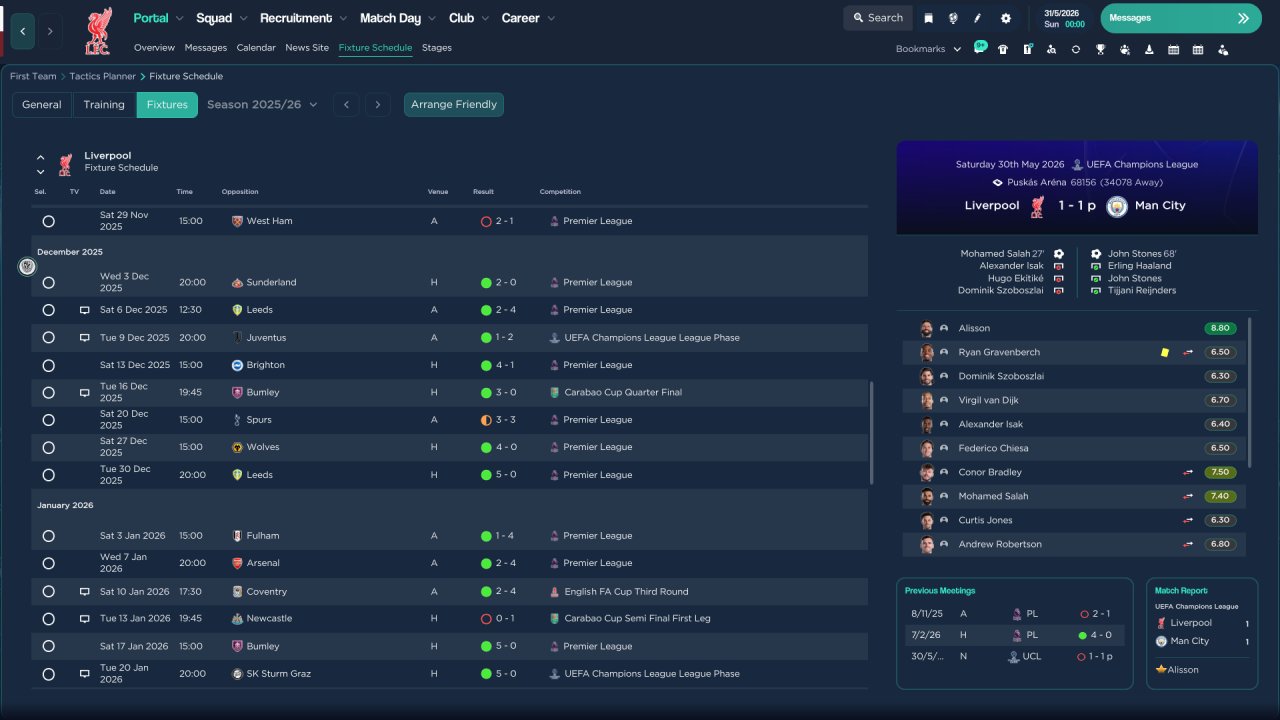The width and height of the screenshot is (1280, 720).
Task: Expand the Recruitment menu chevron
Action: click(343, 18)
